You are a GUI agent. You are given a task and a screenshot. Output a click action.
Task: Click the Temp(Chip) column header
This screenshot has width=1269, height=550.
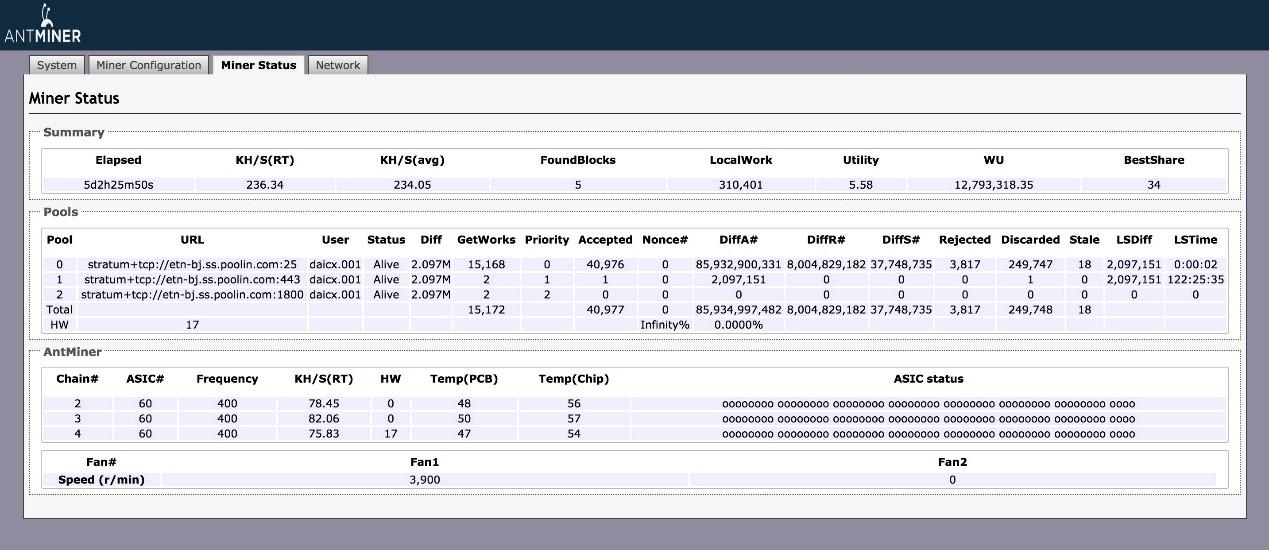(574, 379)
